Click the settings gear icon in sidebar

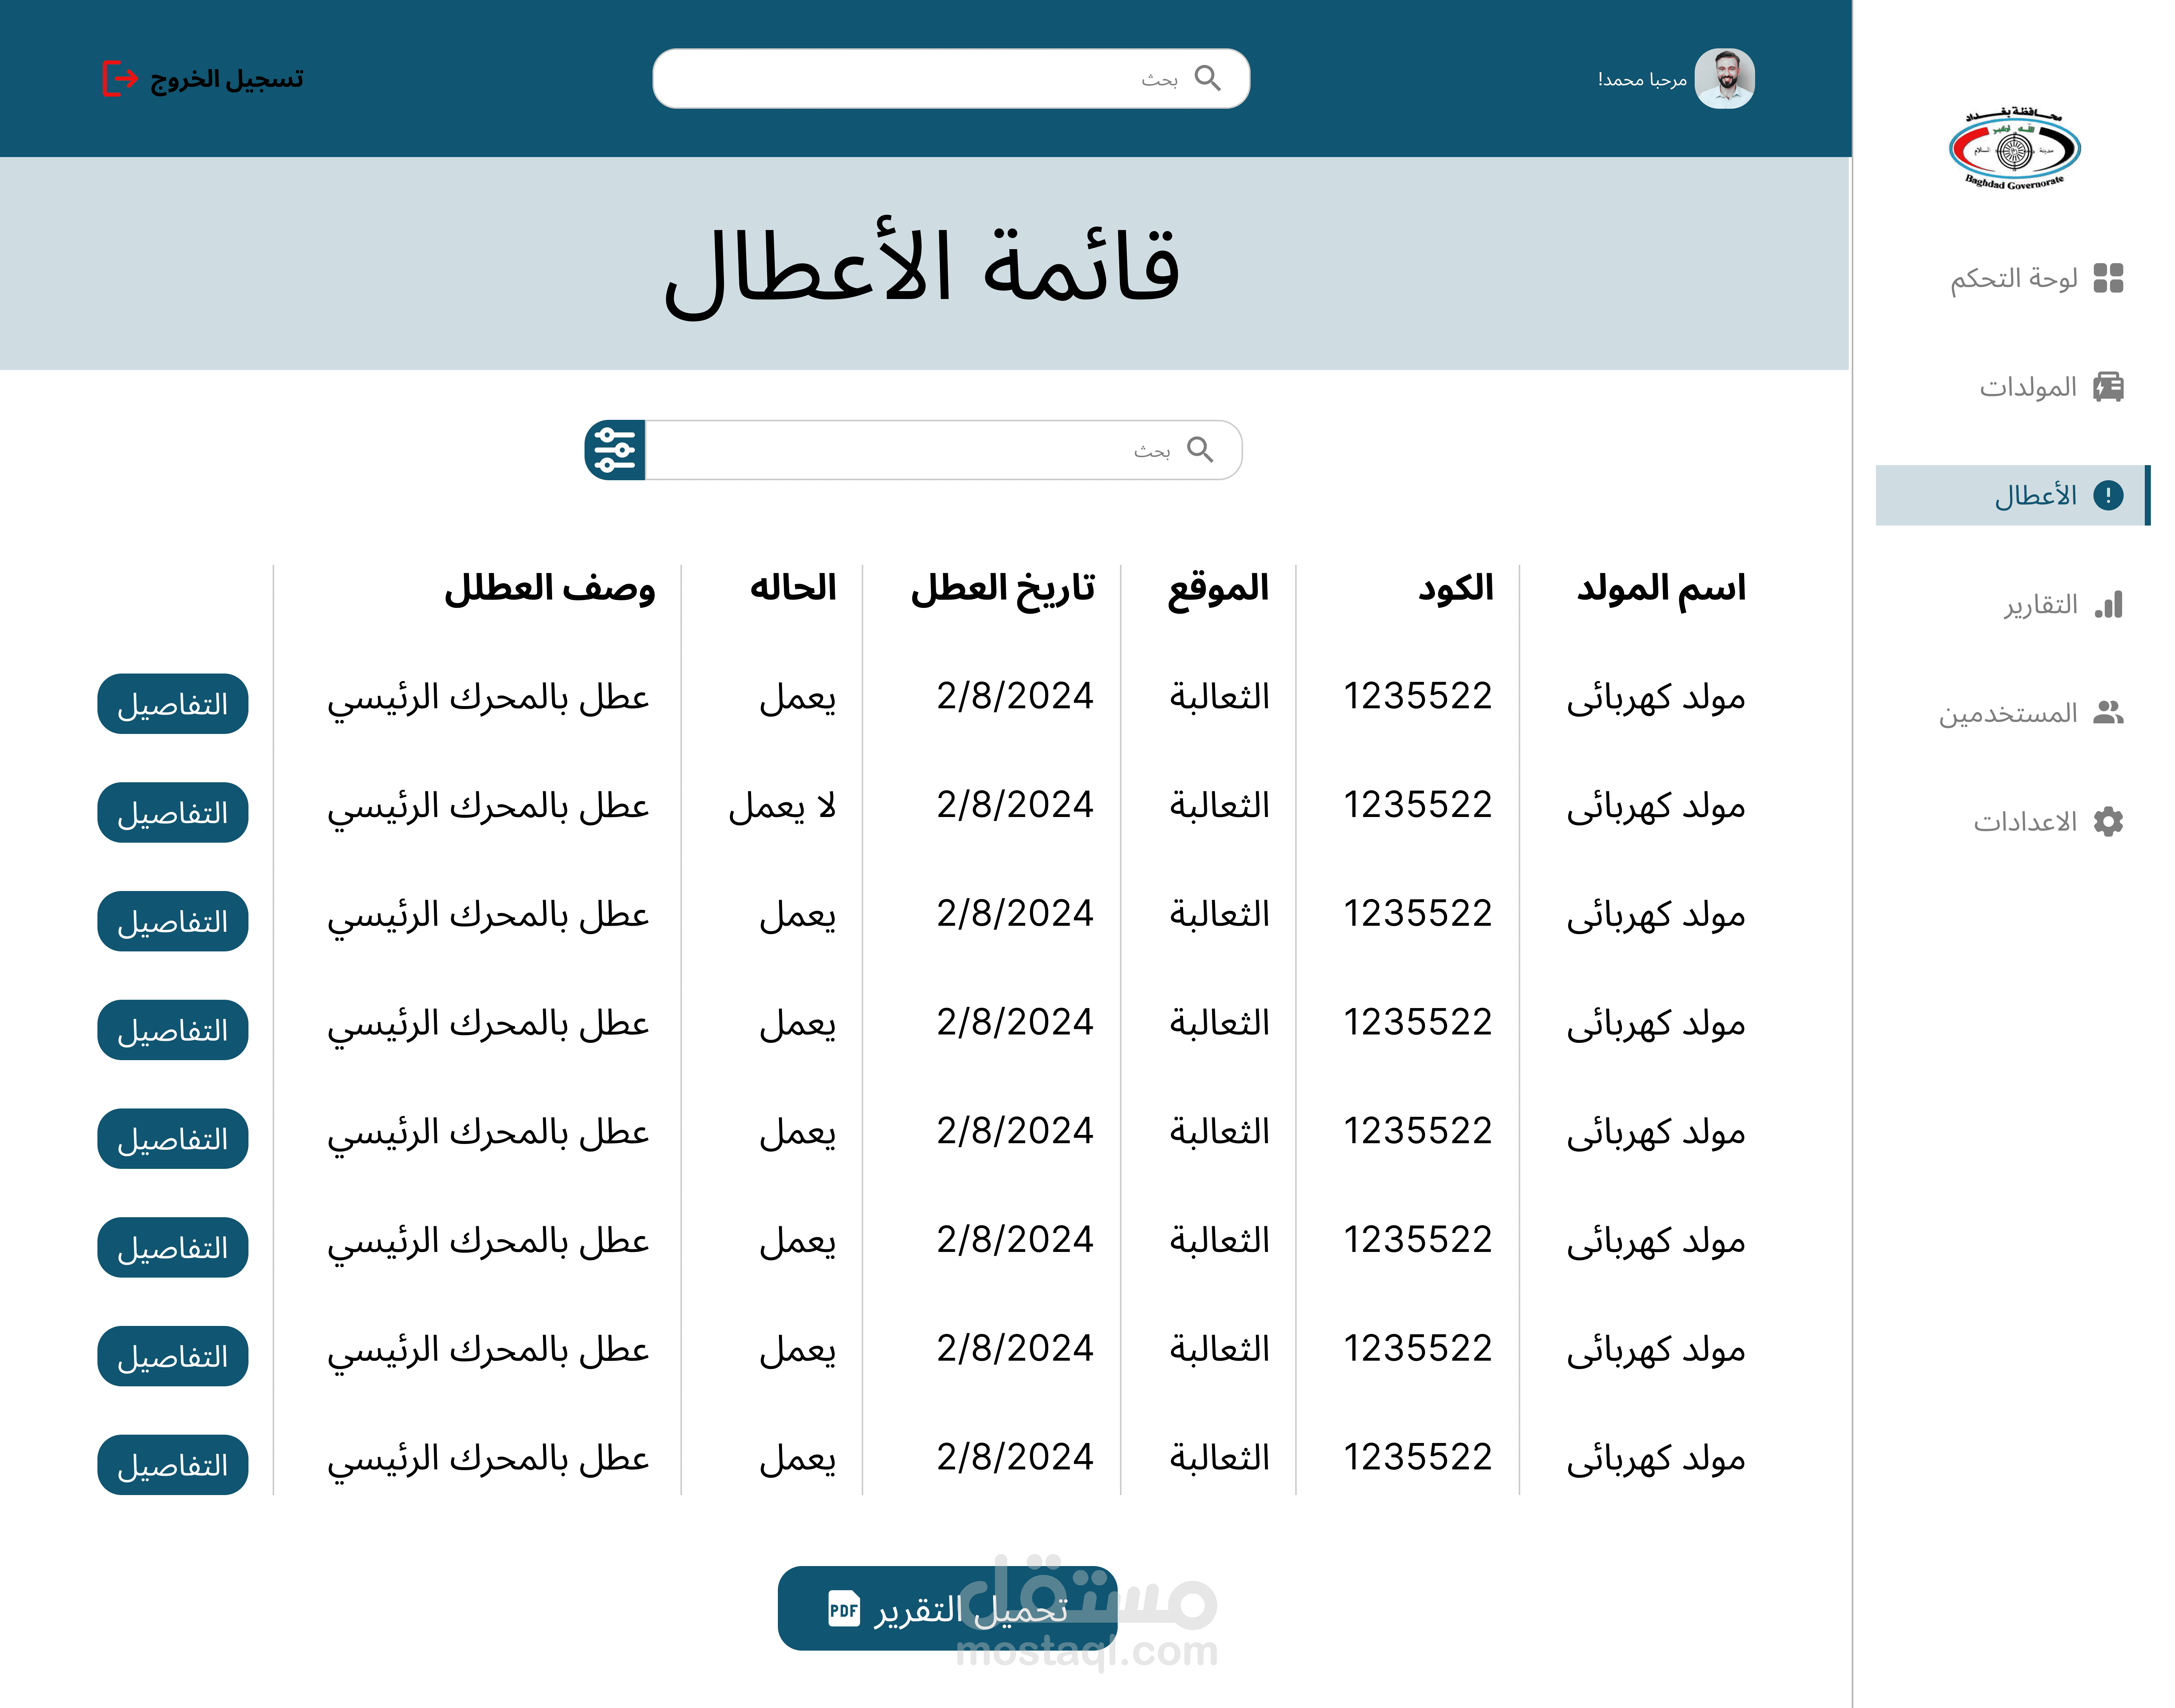click(x=2108, y=822)
